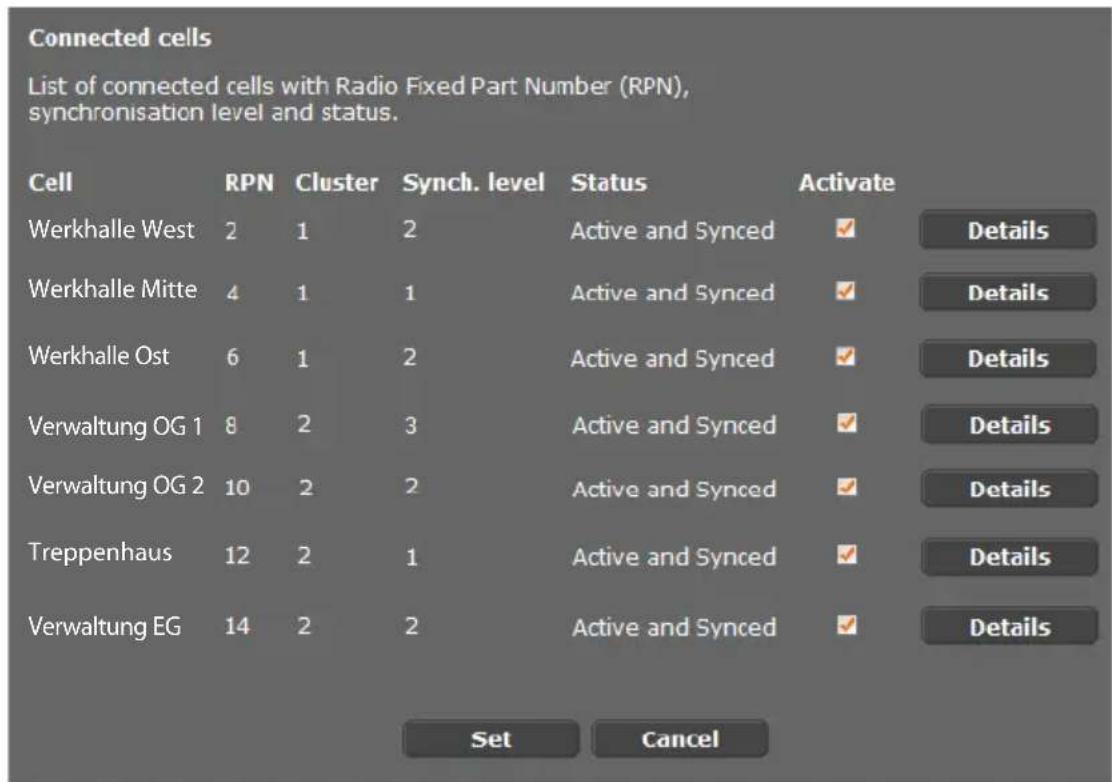This screenshot has width=1112, height=782.
Task: Toggle Activate checkbox for Werkhalle Mitte
Action: [x=845, y=291]
